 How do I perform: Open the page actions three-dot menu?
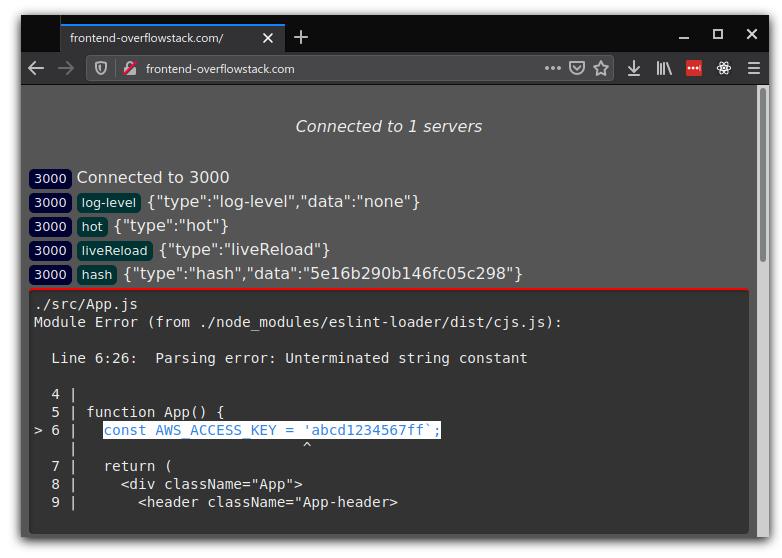click(x=553, y=69)
